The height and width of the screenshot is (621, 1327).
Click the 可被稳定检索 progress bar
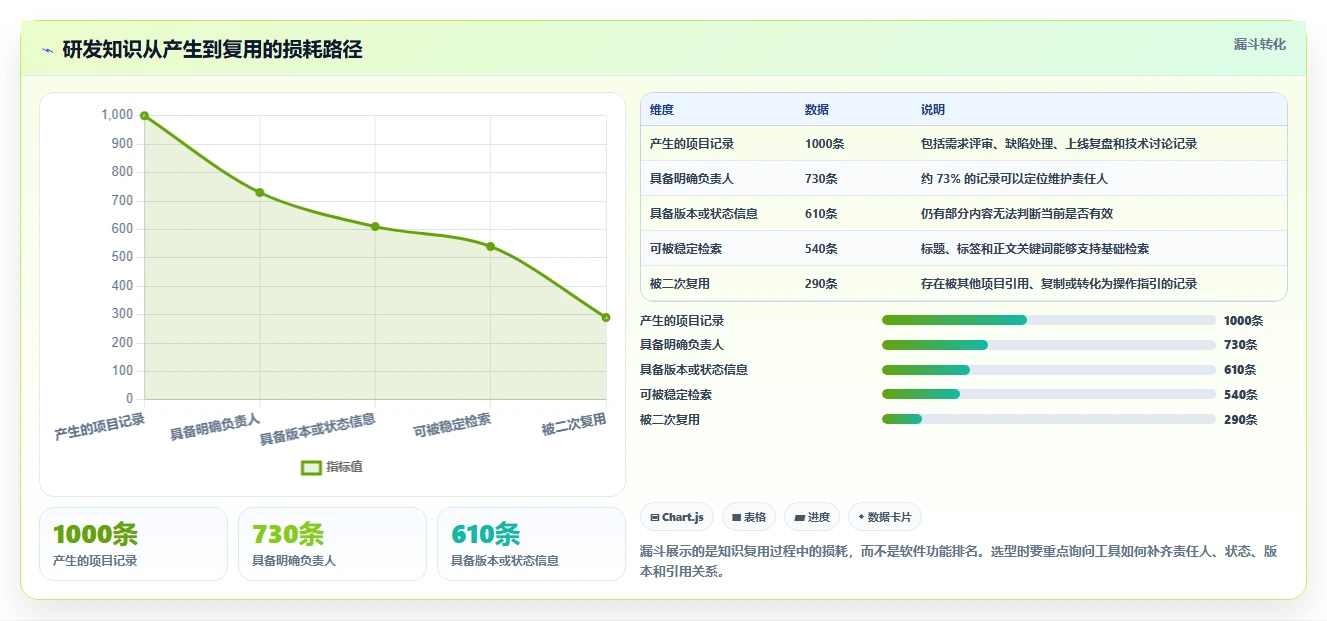pos(1049,395)
